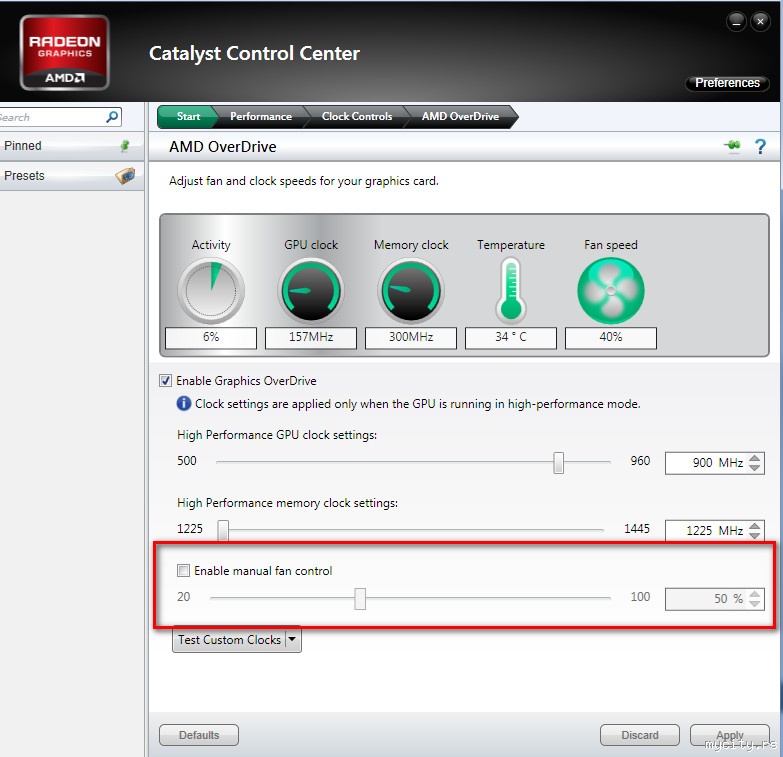This screenshot has width=783, height=757.
Task: Click the Memory clock gauge
Action: click(411, 291)
